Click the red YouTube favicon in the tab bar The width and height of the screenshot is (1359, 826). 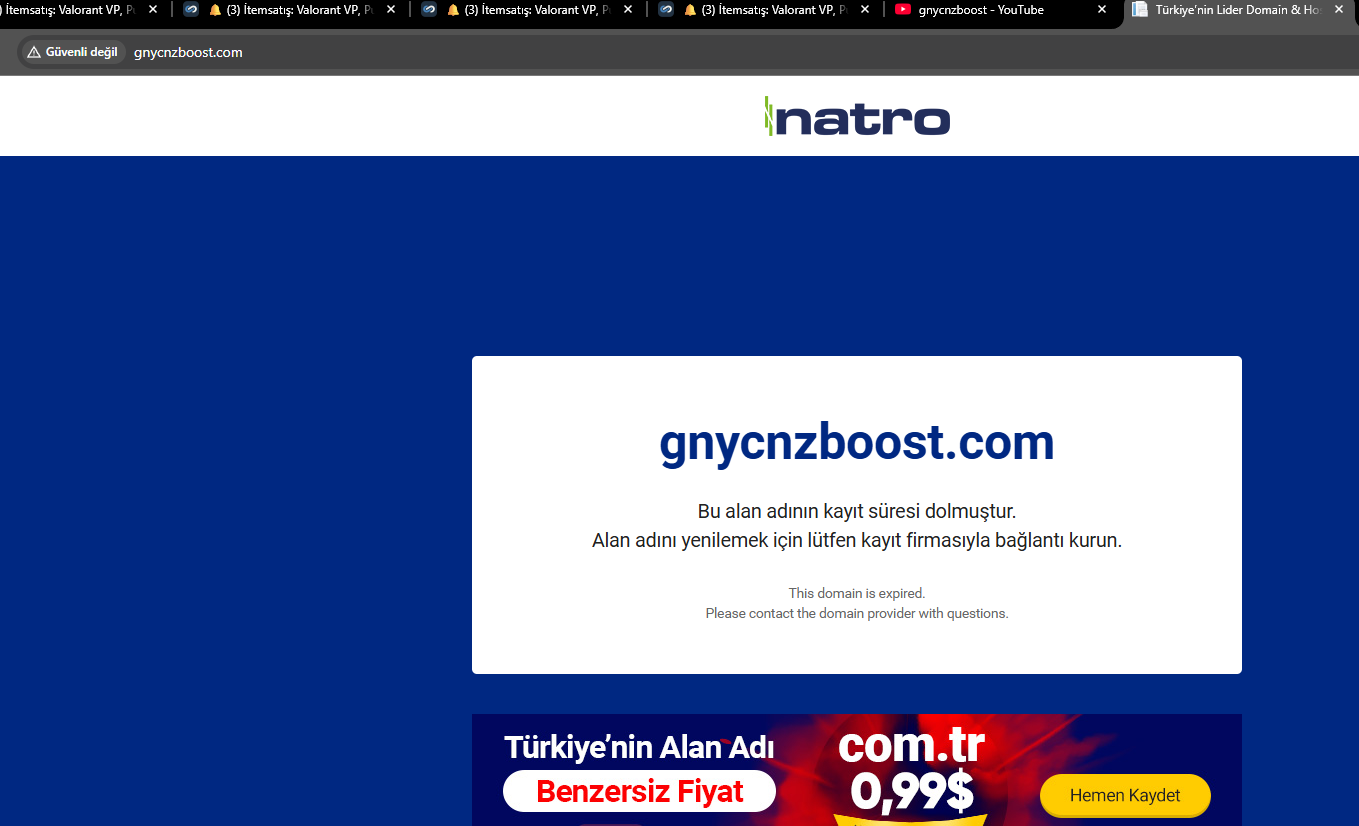(903, 10)
